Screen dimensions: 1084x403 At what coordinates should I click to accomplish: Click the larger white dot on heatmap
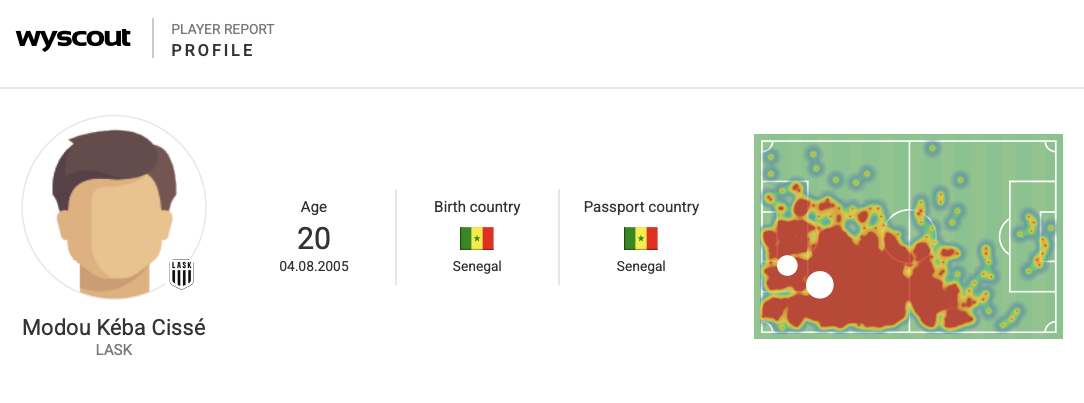[x=820, y=285]
